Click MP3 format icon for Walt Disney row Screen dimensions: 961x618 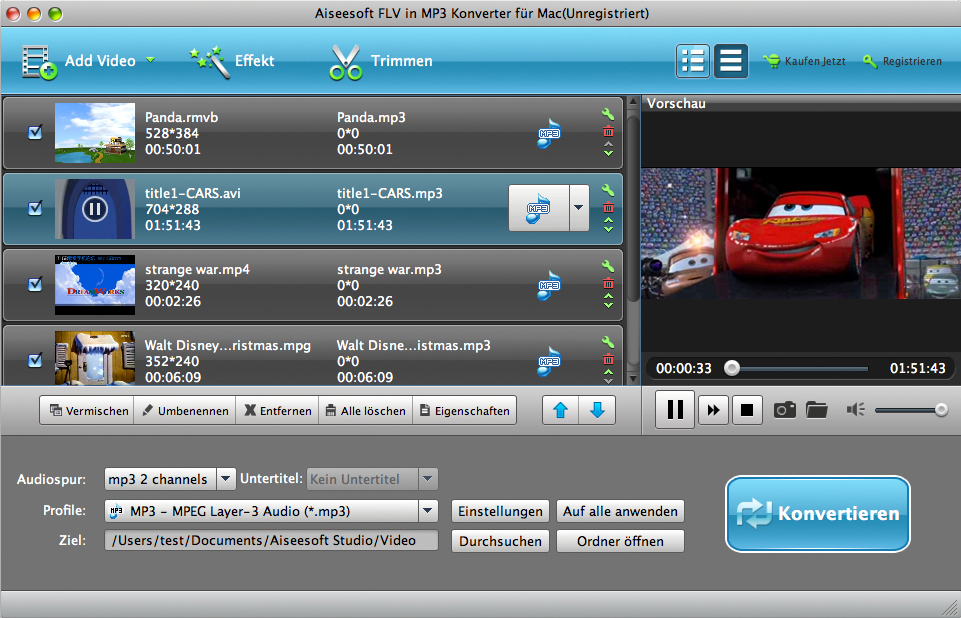pos(549,361)
